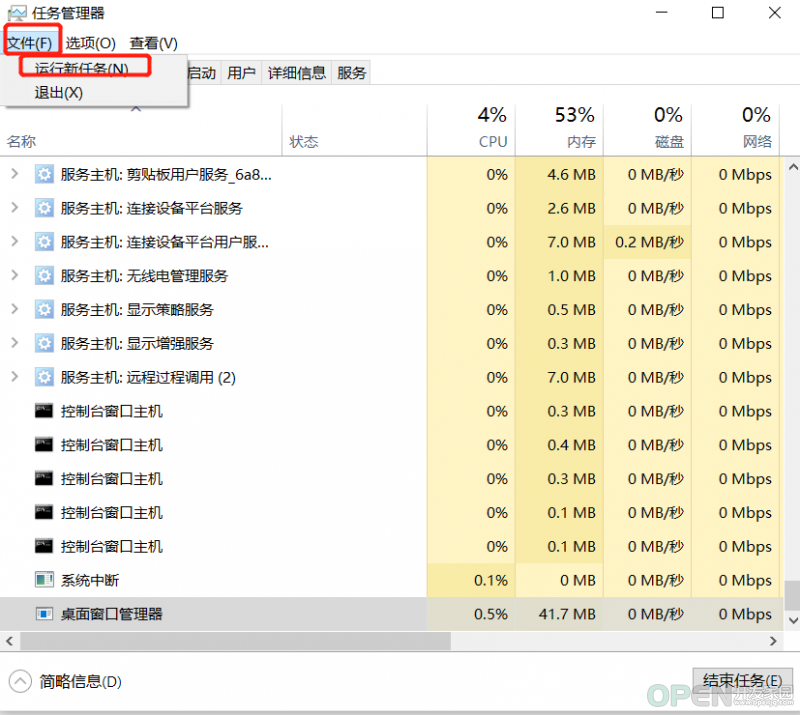Image resolution: width=800 pixels, height=715 pixels.
Task: Click gear icon of 远程过程调用 row
Action: (x=44, y=378)
